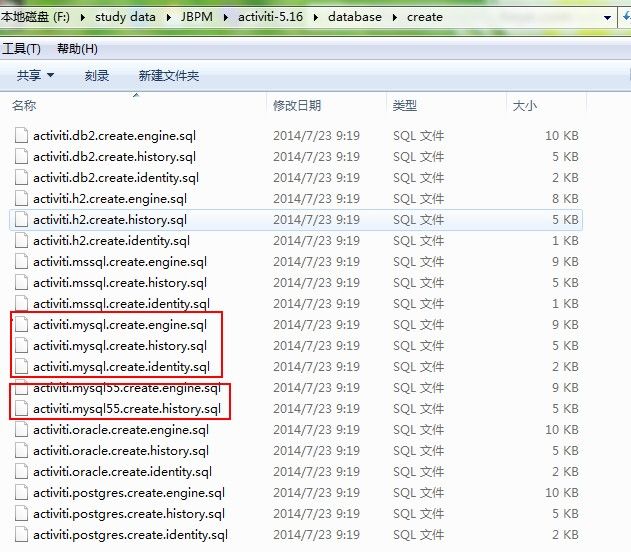The height and width of the screenshot is (552, 631).
Task: Click file icon of activiti.mysql55.create.history.sql
Action: tap(21, 408)
